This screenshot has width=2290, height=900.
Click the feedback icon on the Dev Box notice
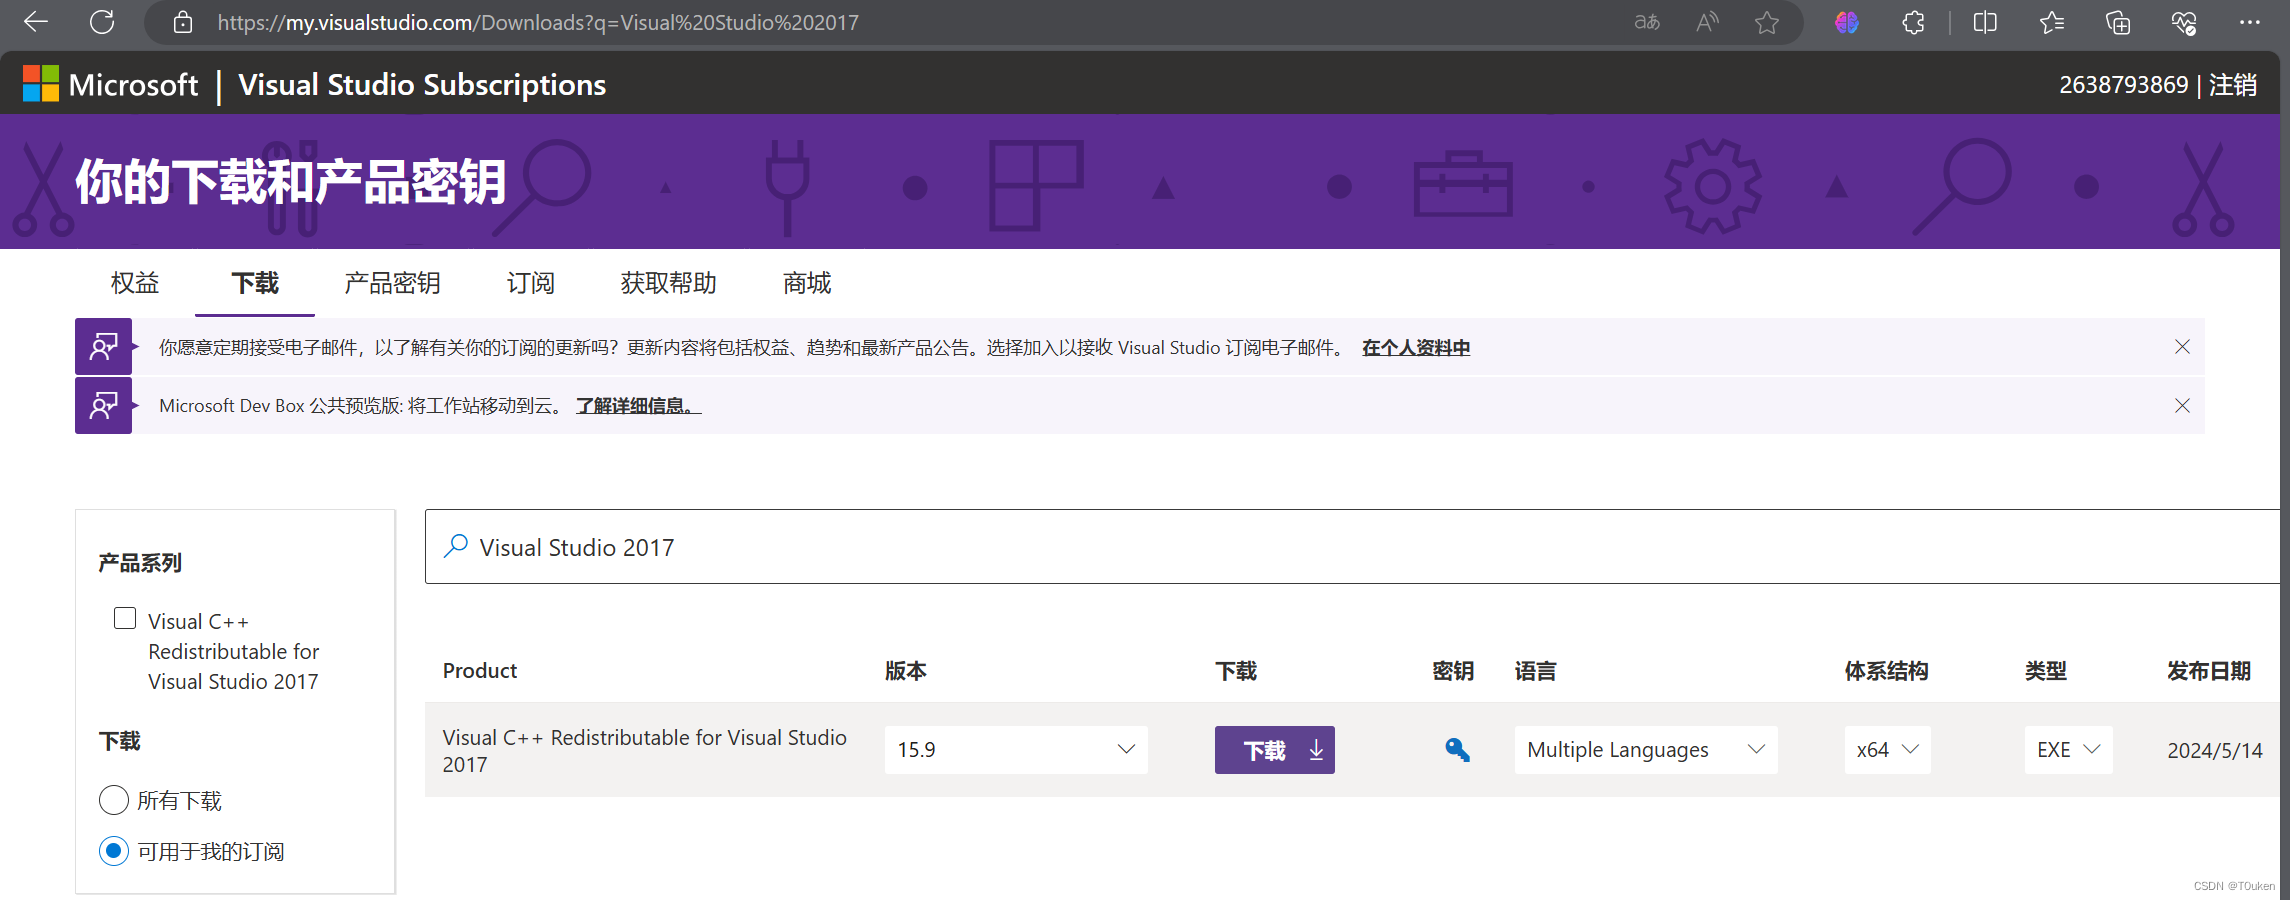click(x=103, y=405)
